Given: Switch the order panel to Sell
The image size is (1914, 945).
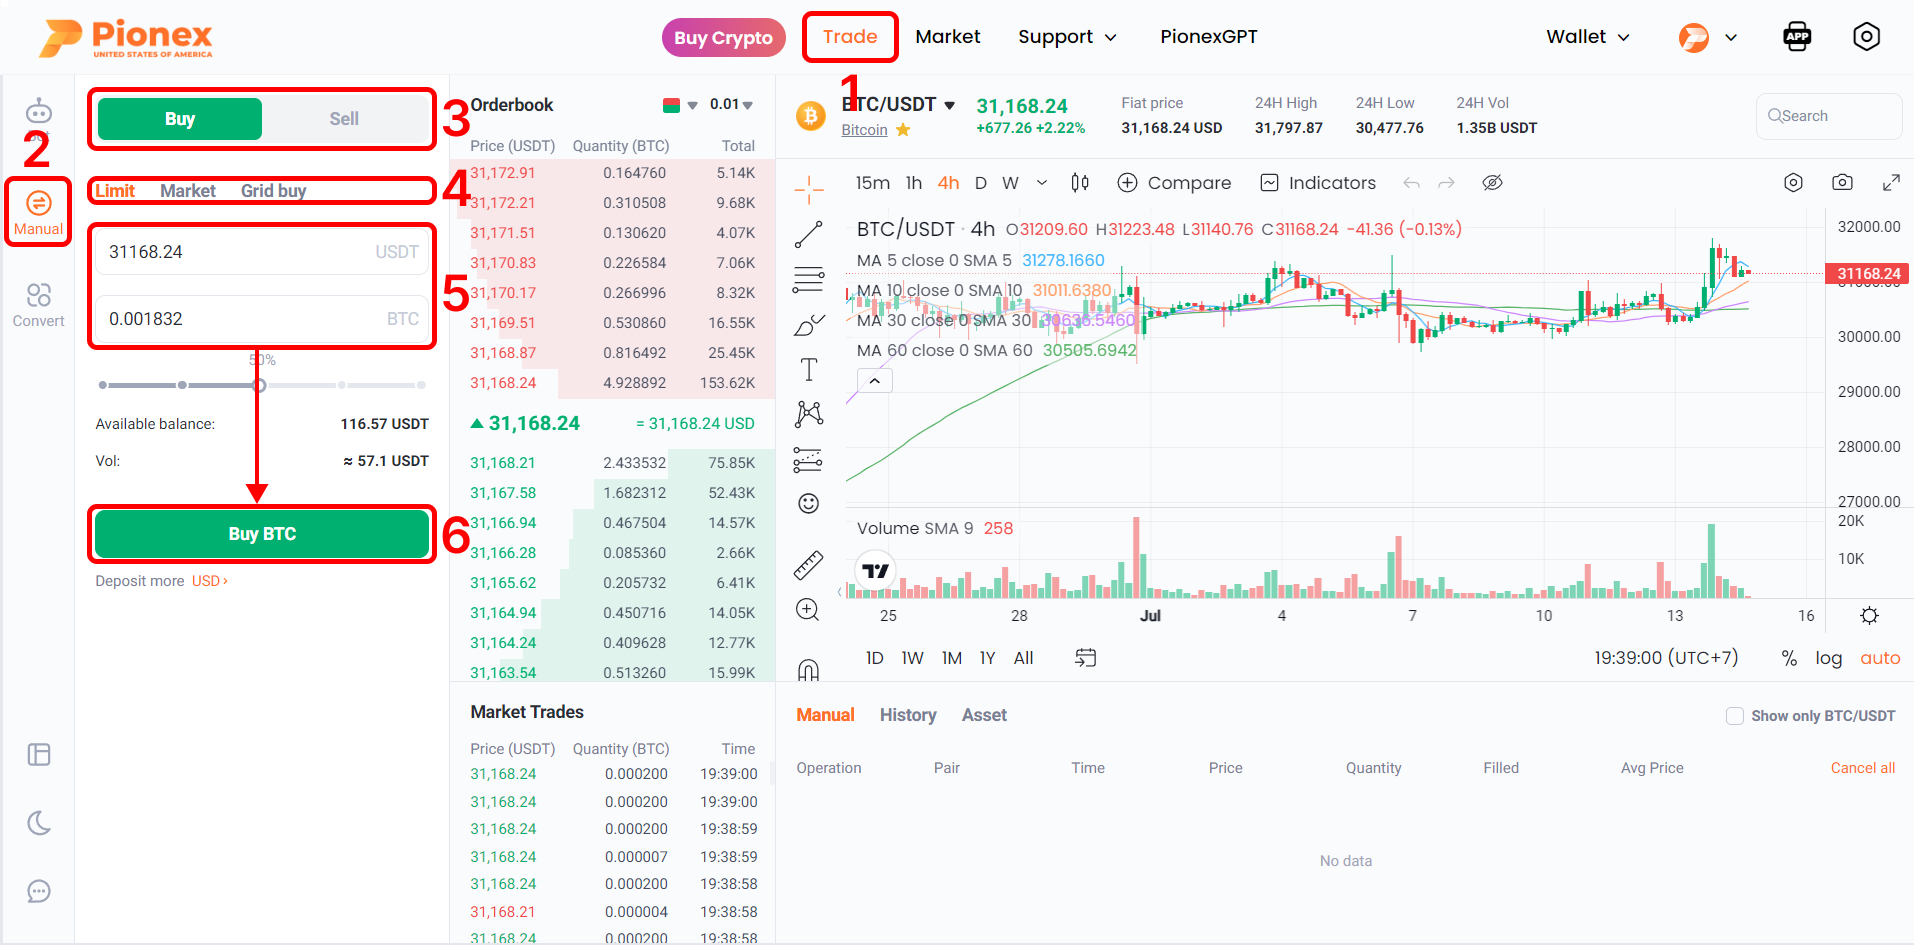Looking at the screenshot, I should click(343, 118).
